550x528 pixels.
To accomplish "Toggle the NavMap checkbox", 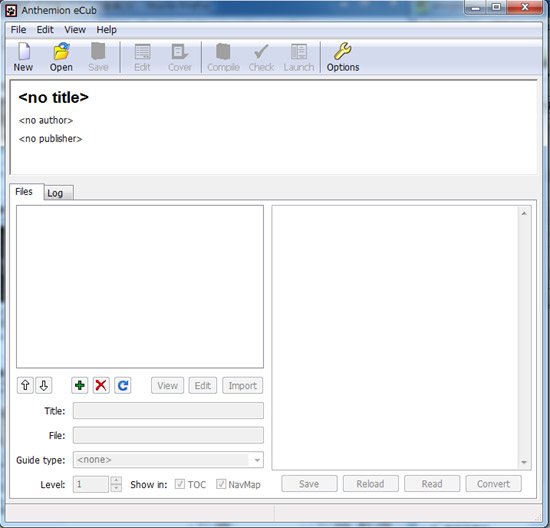I will (x=221, y=484).
